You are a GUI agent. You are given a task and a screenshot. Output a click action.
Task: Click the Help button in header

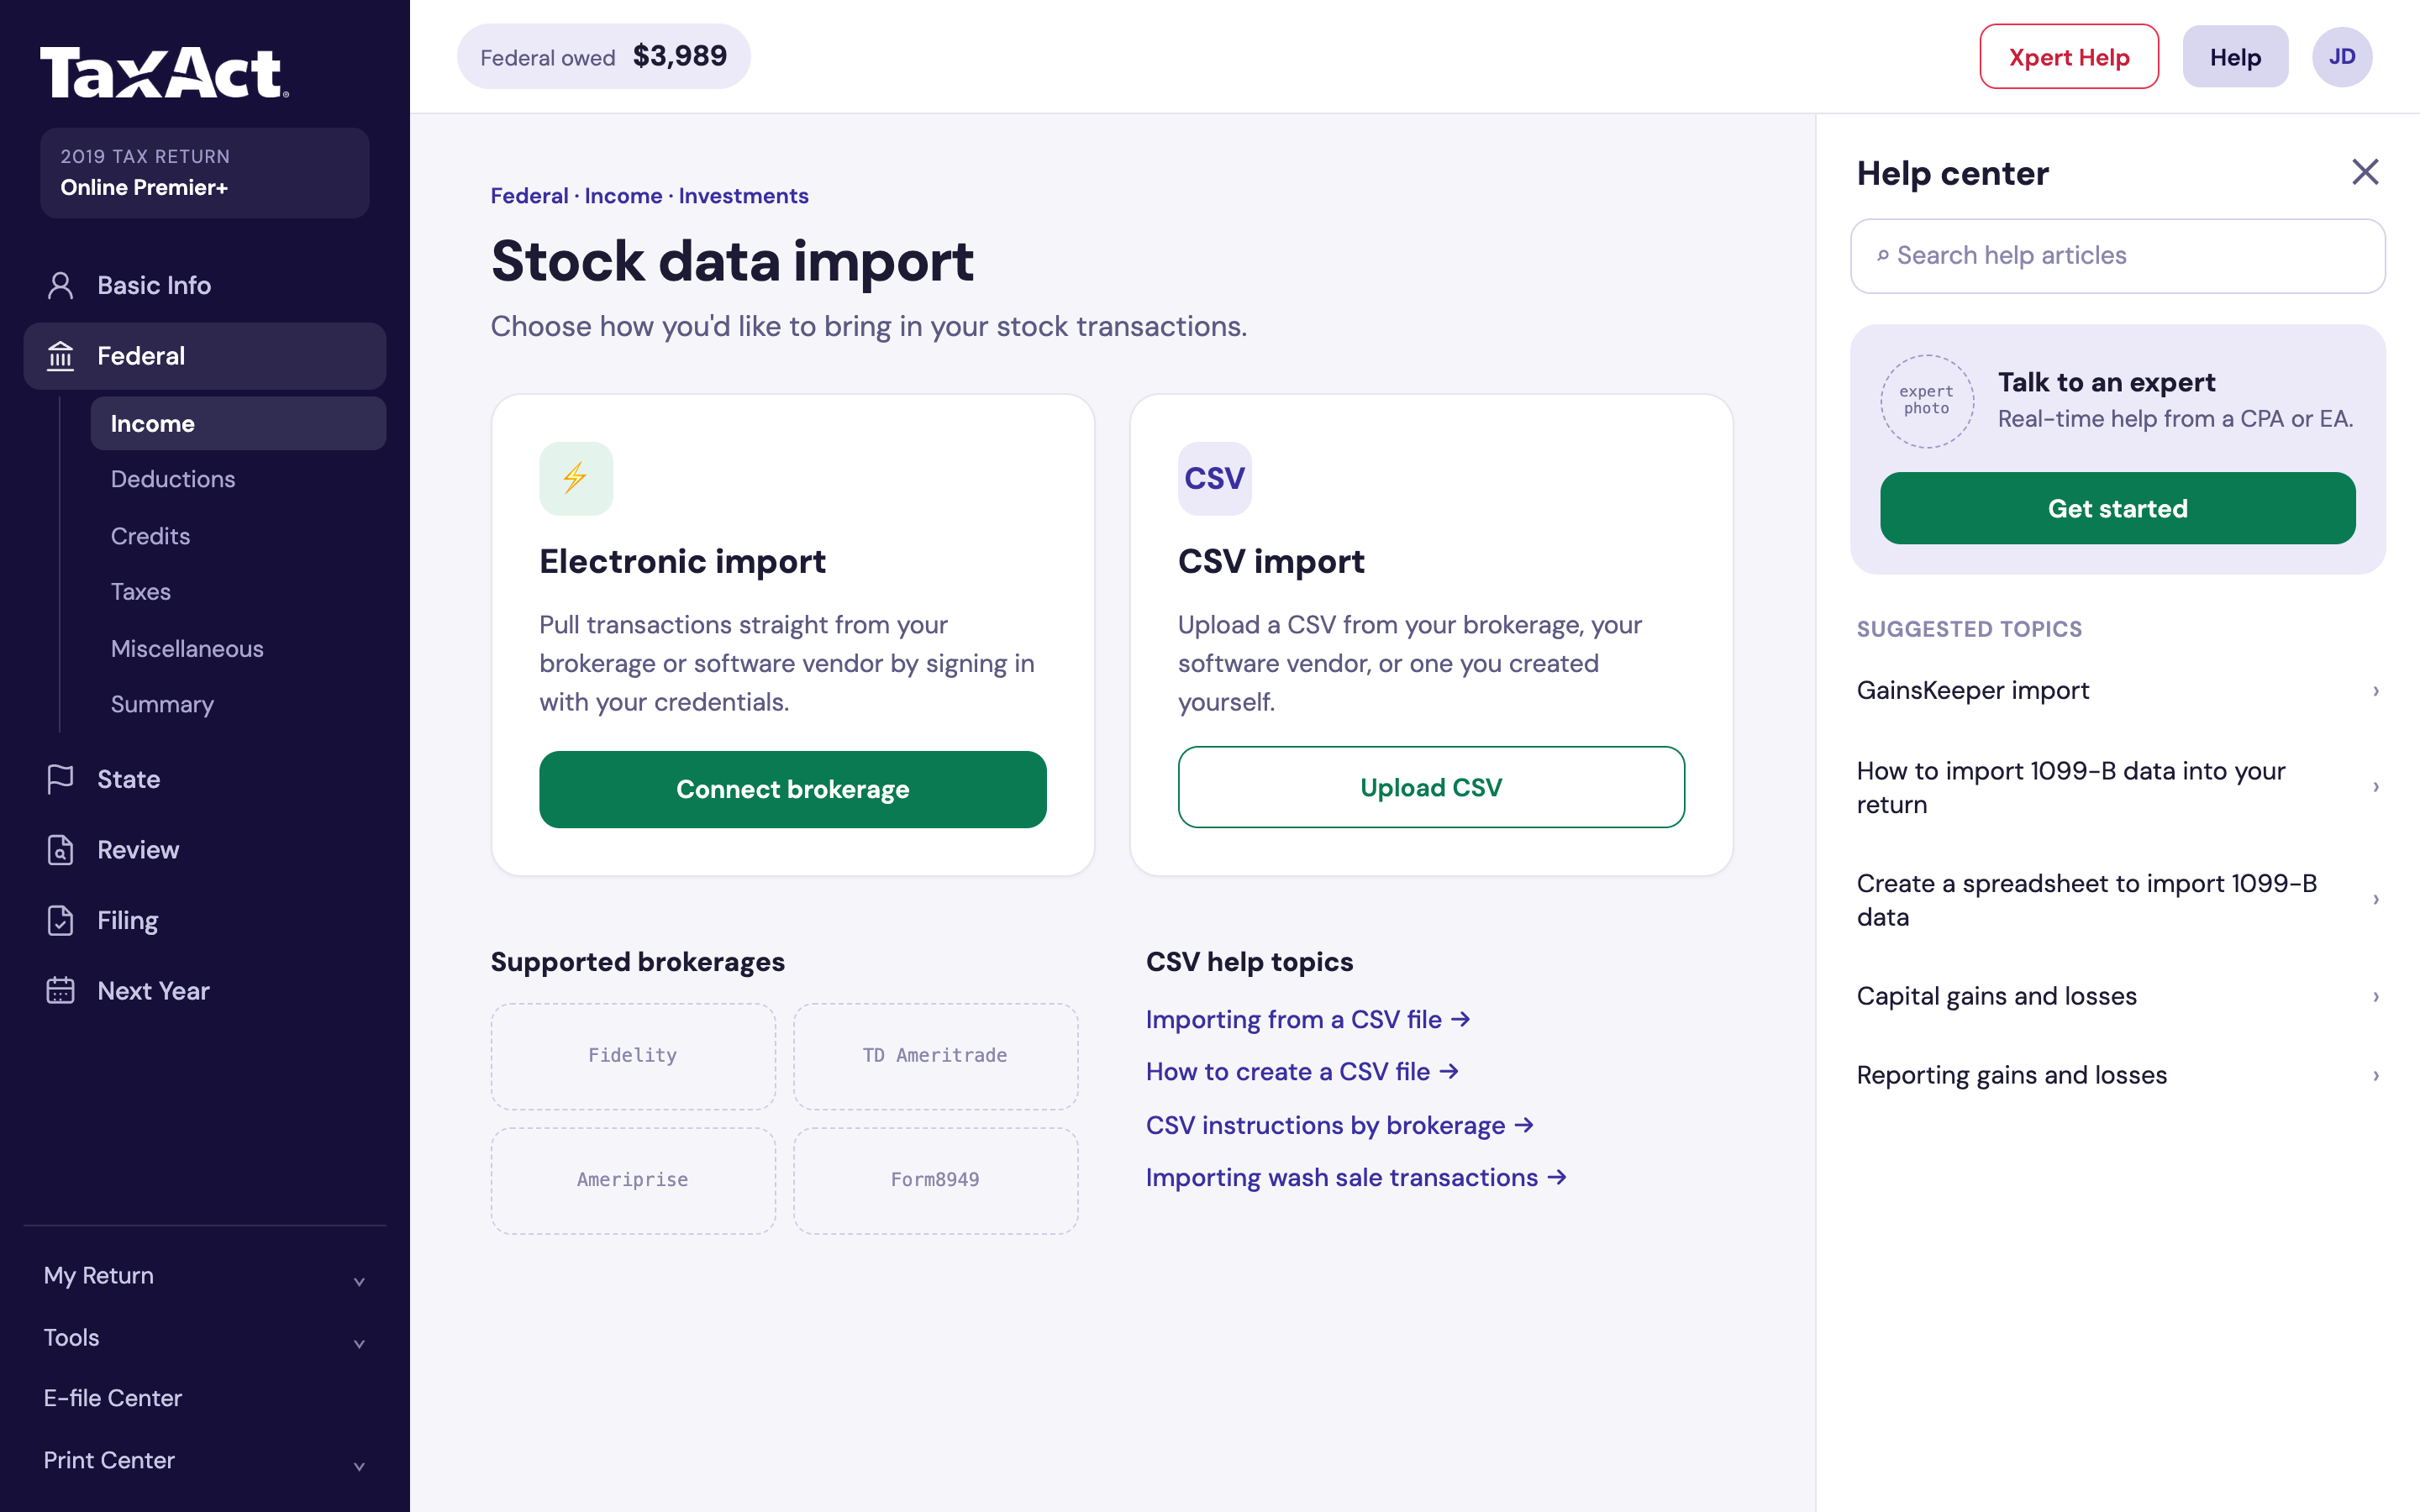click(2235, 57)
